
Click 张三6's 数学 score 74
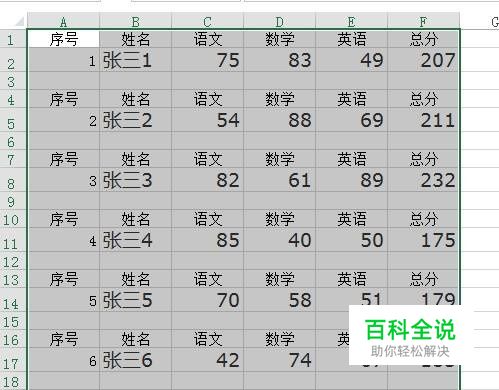(279, 360)
